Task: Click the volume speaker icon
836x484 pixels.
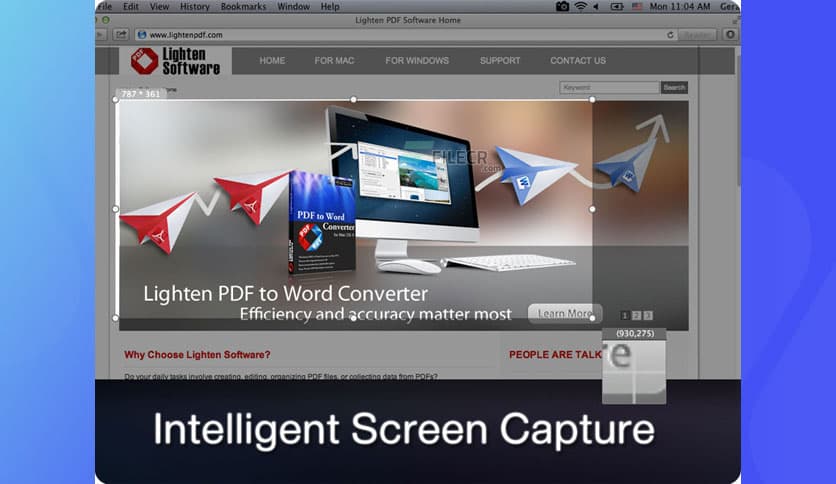Action: click(x=596, y=6)
